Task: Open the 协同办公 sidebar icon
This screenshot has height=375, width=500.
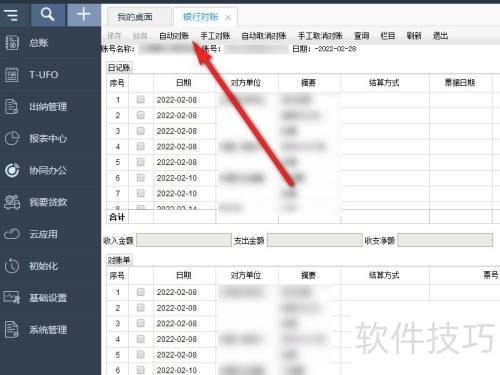Action: pyautogui.click(x=12, y=170)
